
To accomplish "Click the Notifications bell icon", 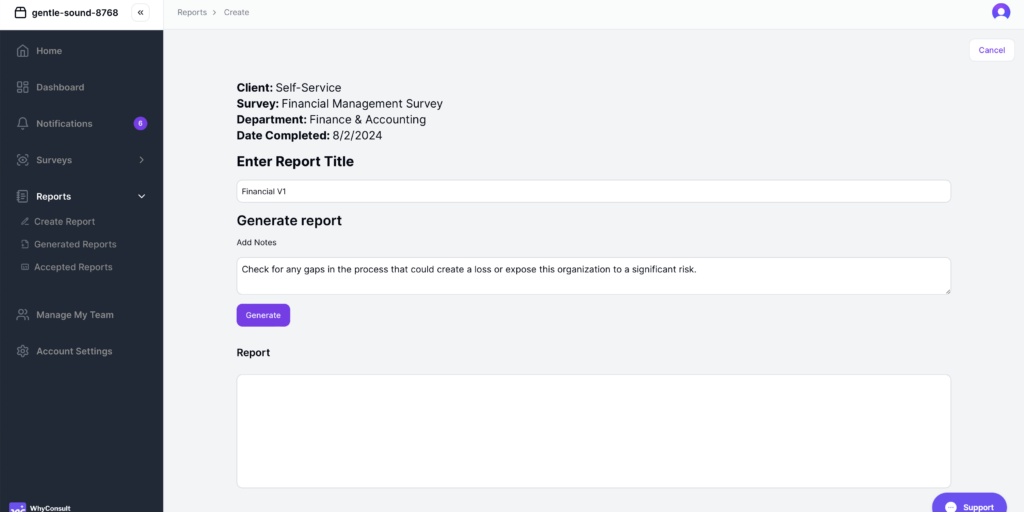I will coord(22,124).
